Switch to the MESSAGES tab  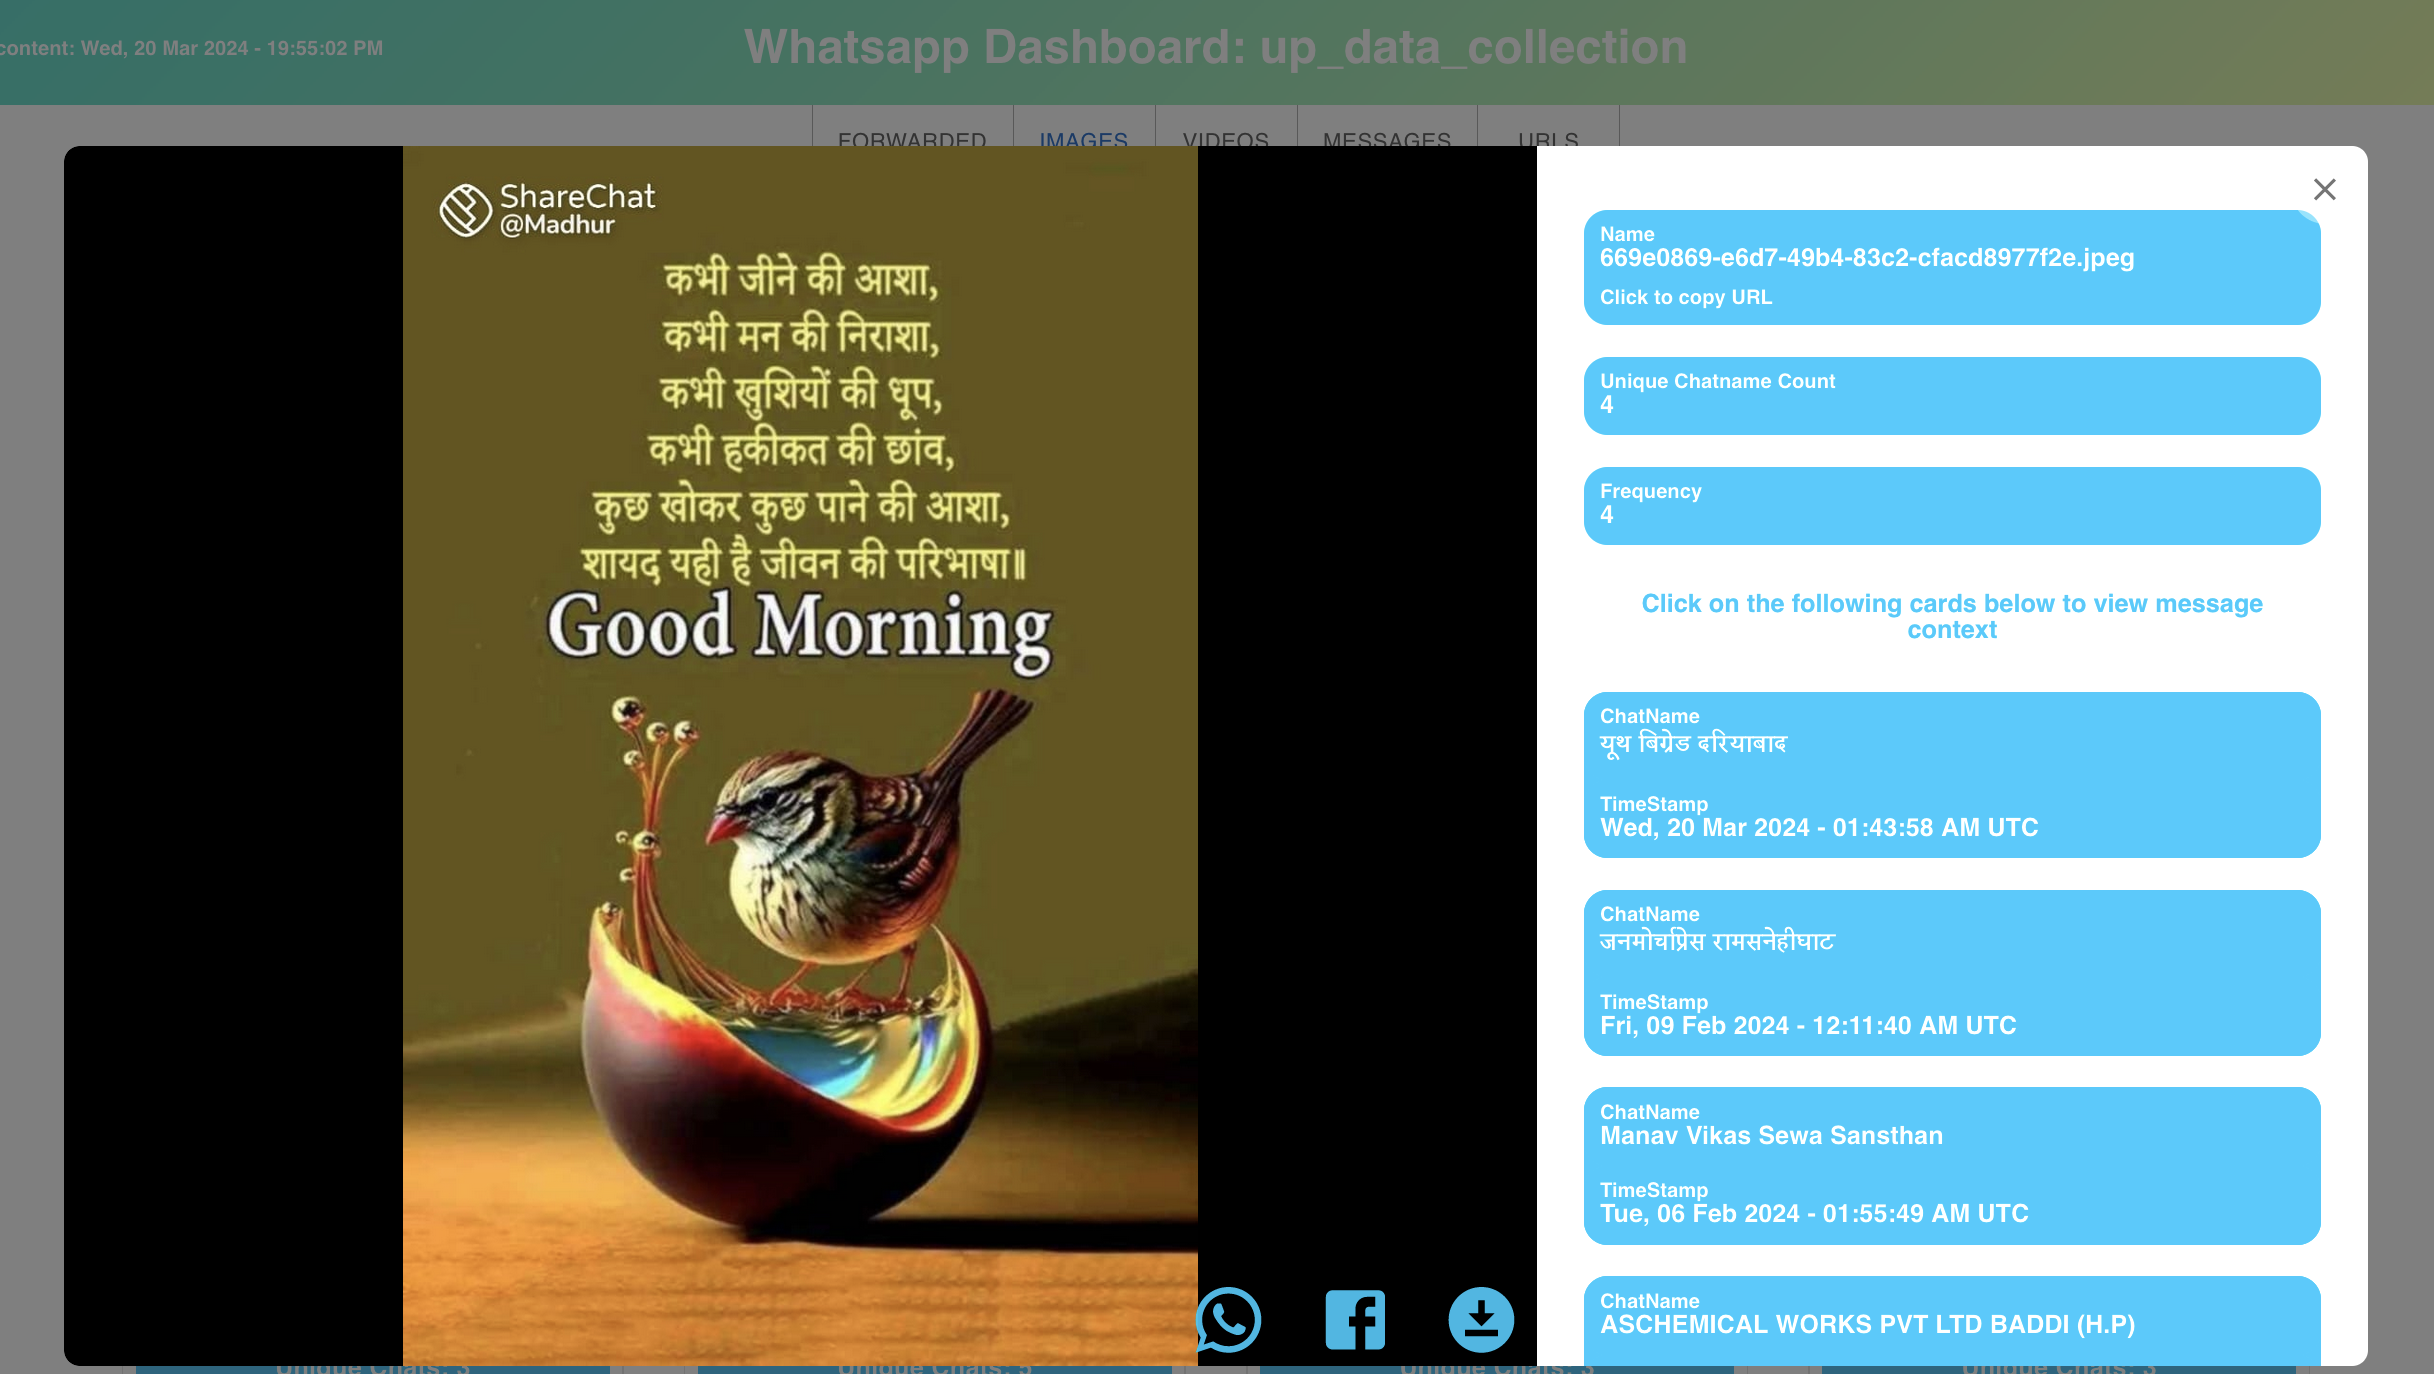1386,137
